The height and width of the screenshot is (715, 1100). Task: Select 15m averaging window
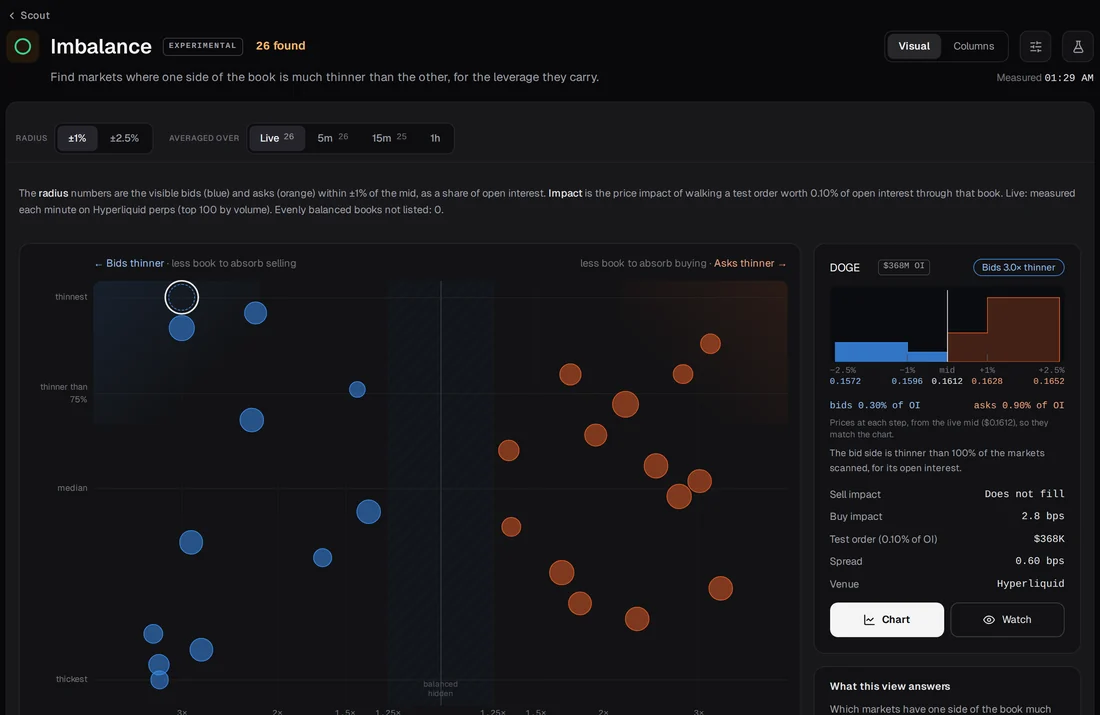(x=389, y=138)
